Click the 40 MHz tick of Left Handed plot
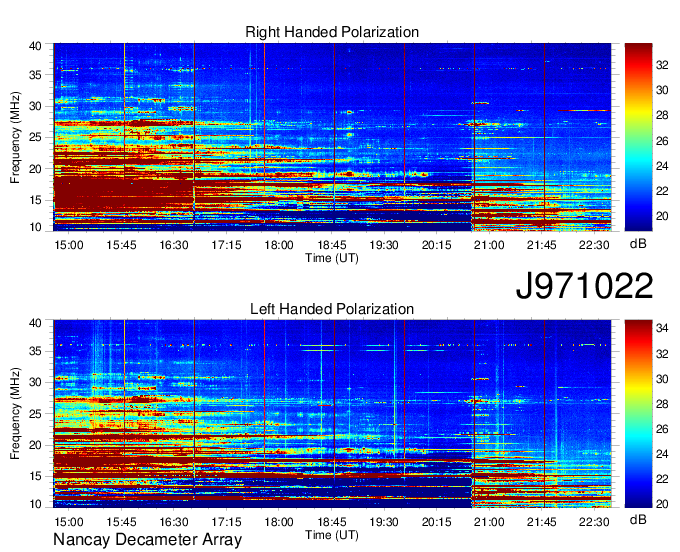Screen dimensions: 680x552 [x=35, y=323]
